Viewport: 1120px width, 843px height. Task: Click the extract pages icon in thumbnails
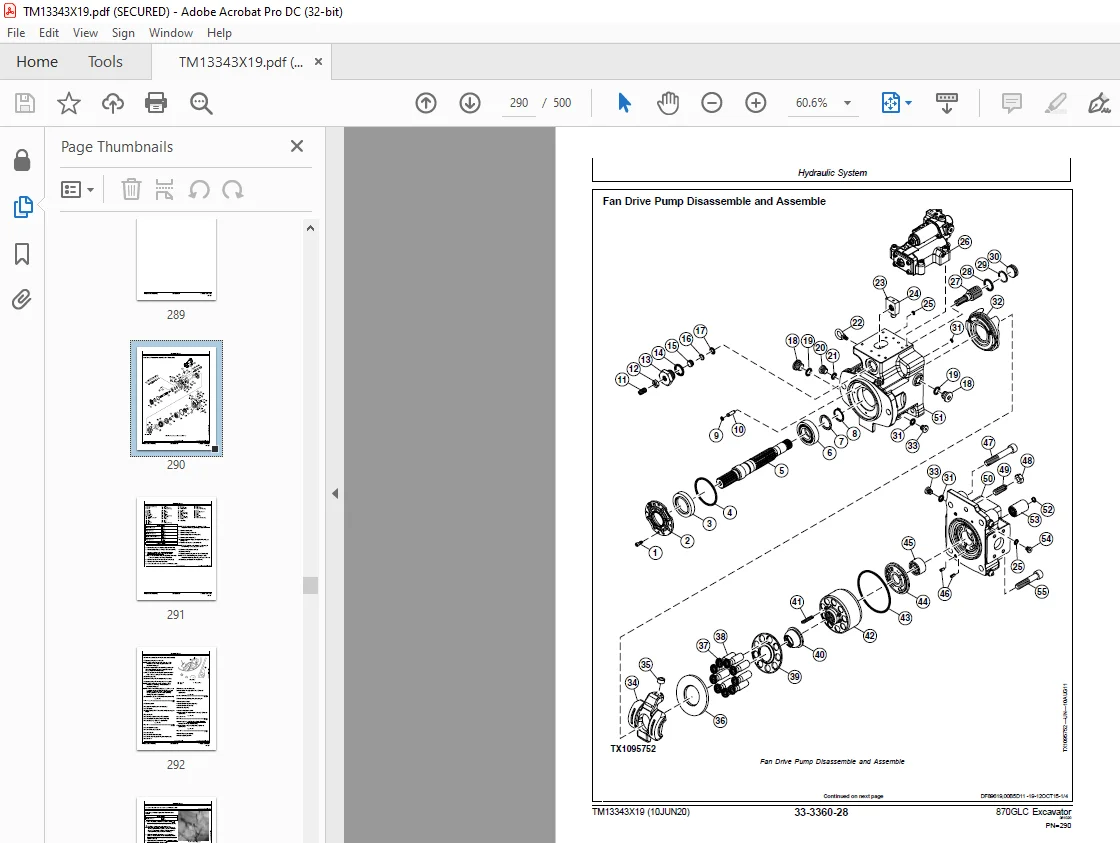click(x=164, y=189)
